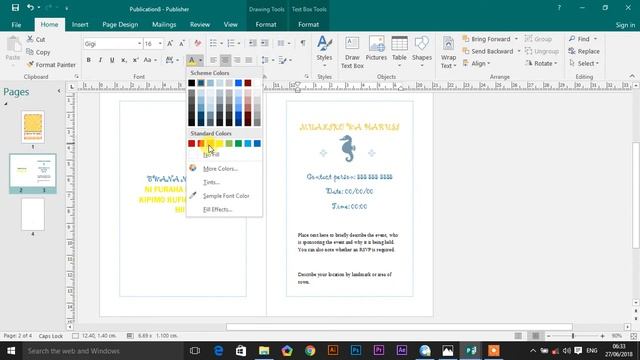Toggle special characters paragraph mark
The image size is (640, 360).
pos(303,43)
